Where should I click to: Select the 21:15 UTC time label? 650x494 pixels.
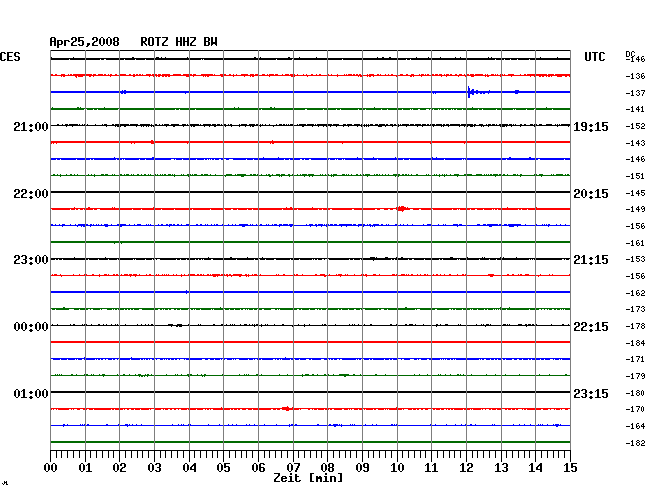(591, 260)
